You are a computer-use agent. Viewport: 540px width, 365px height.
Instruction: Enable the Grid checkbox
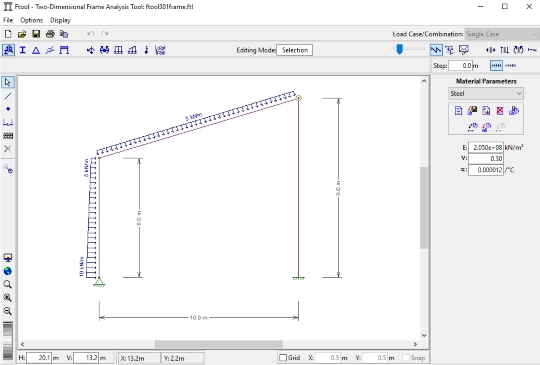283,358
